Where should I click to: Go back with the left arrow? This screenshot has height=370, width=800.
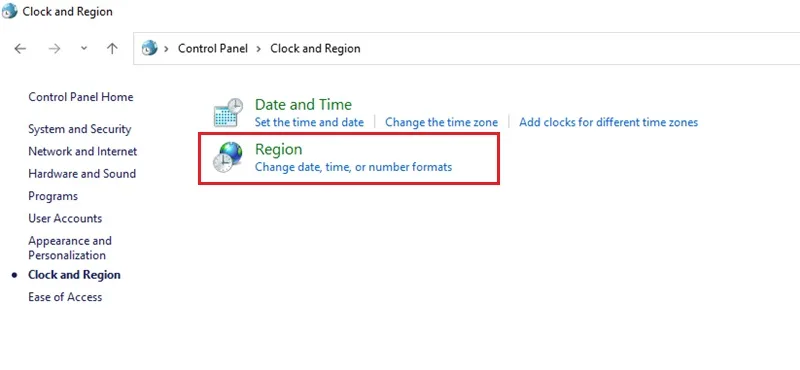20,48
